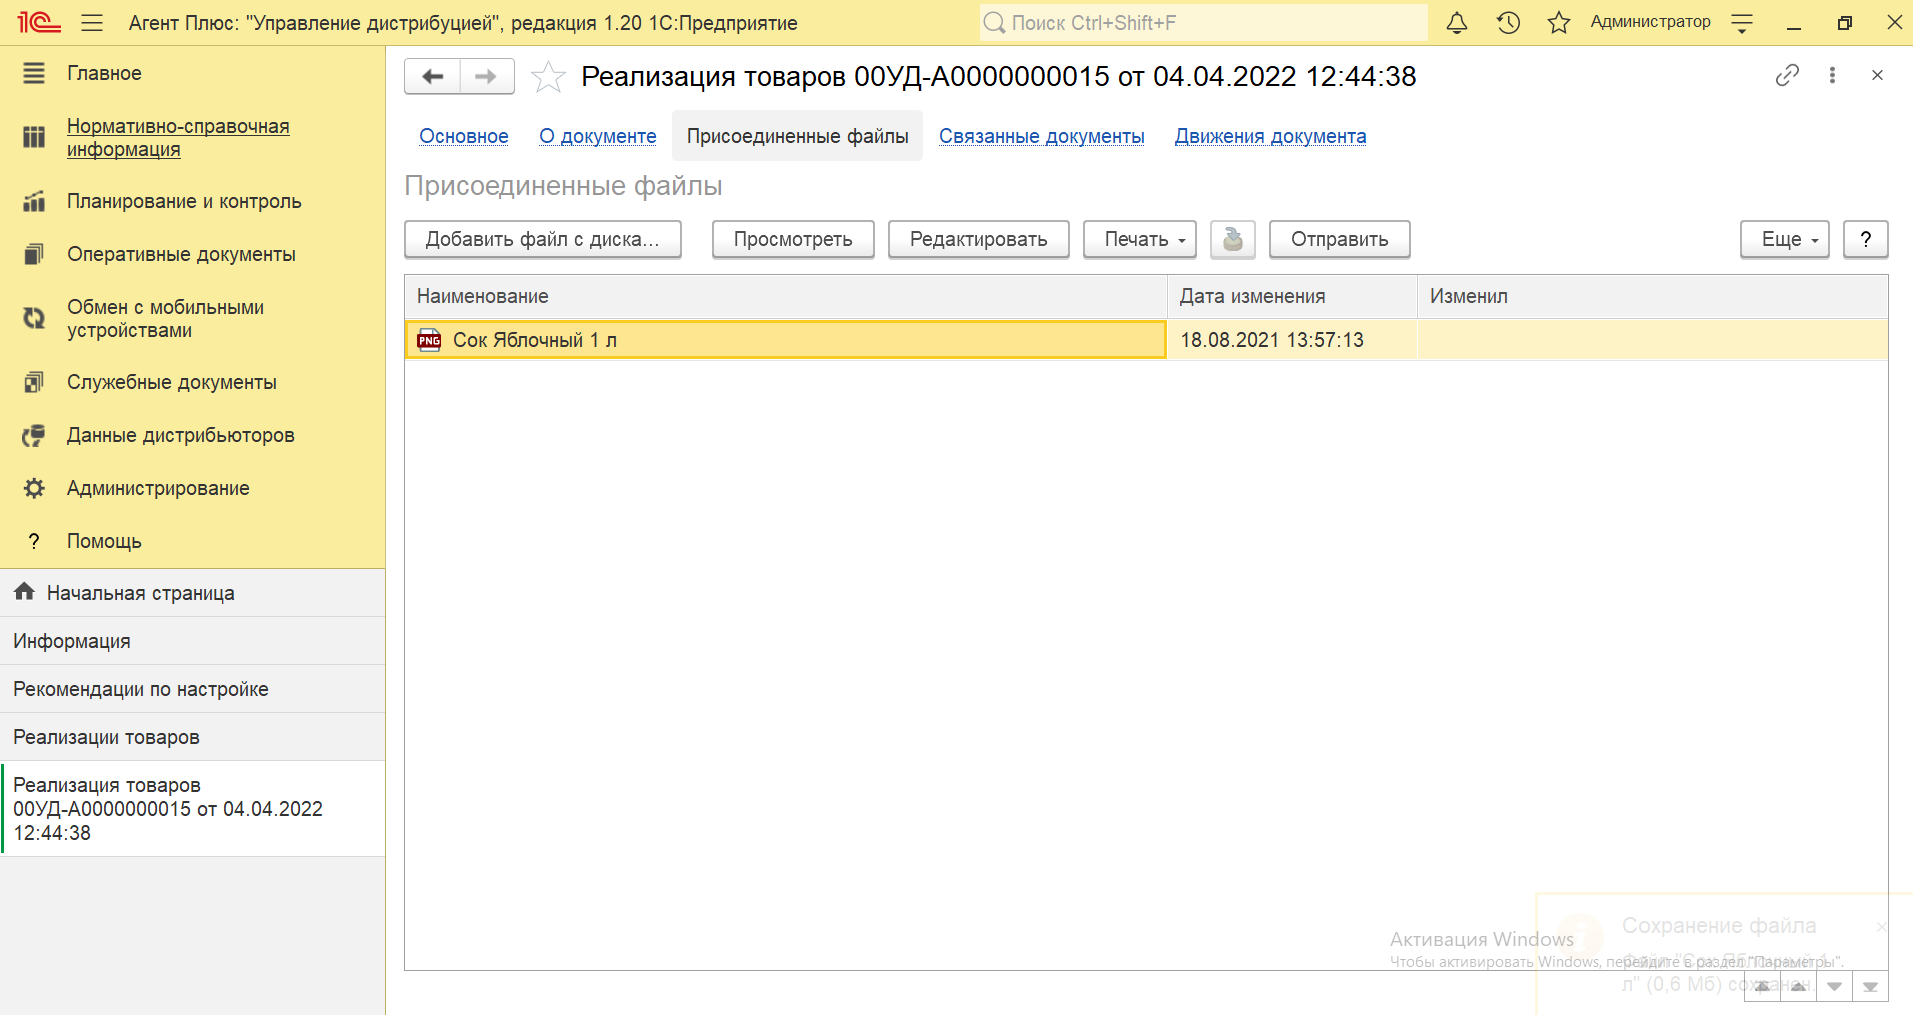
Task: Open the vertical three dots menu
Action: click(1832, 76)
